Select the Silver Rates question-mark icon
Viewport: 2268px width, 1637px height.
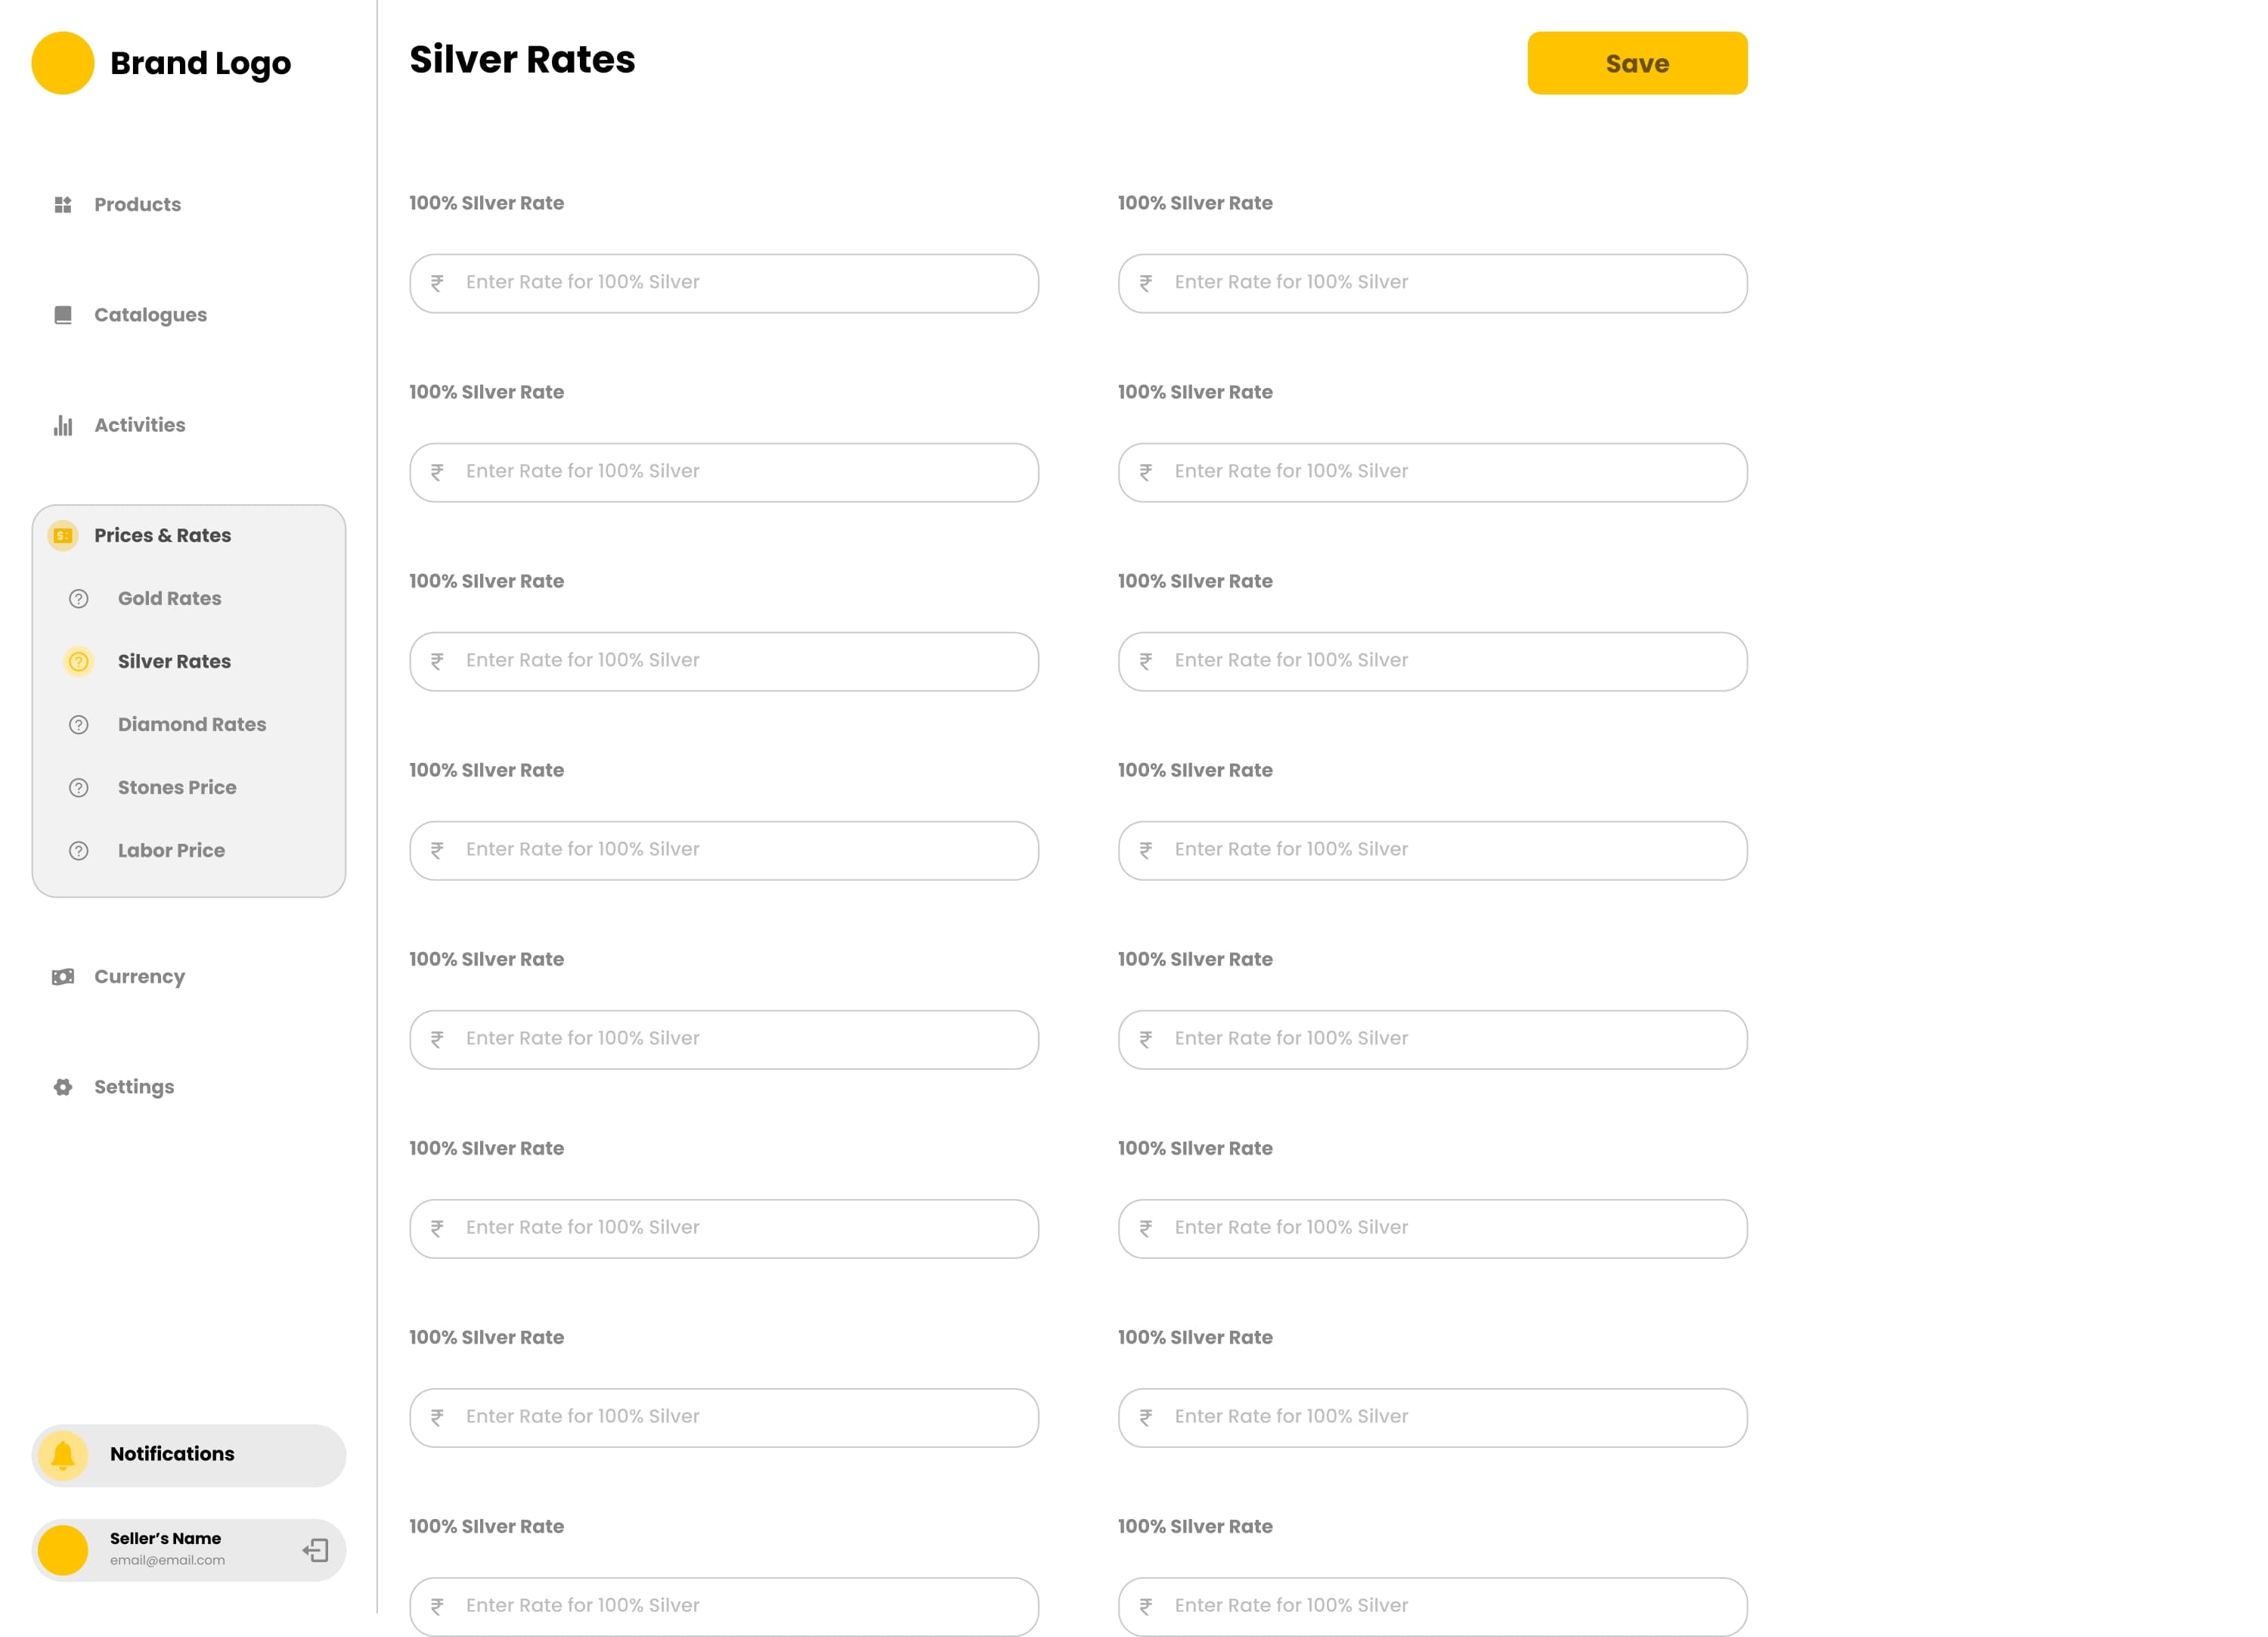[x=78, y=661]
